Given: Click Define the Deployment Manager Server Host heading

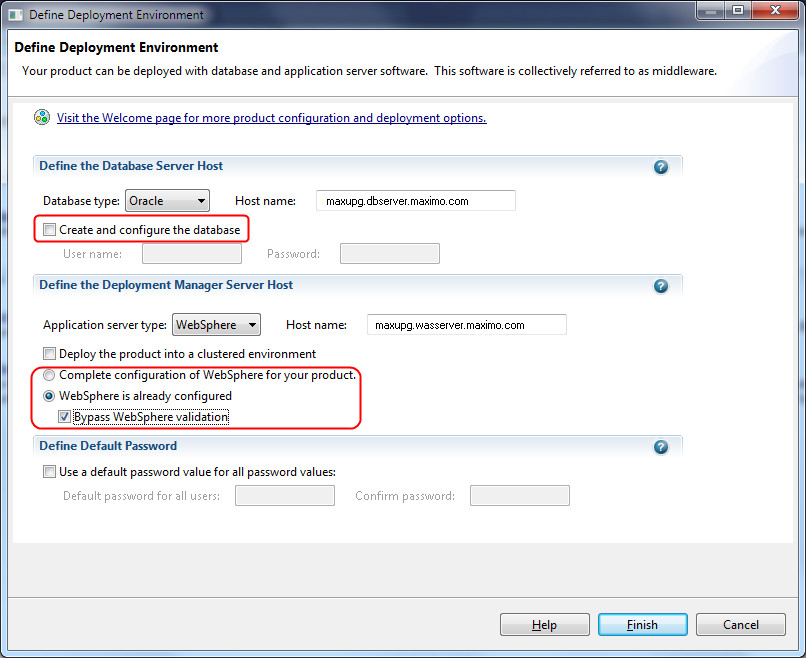Looking at the screenshot, I should (166, 285).
